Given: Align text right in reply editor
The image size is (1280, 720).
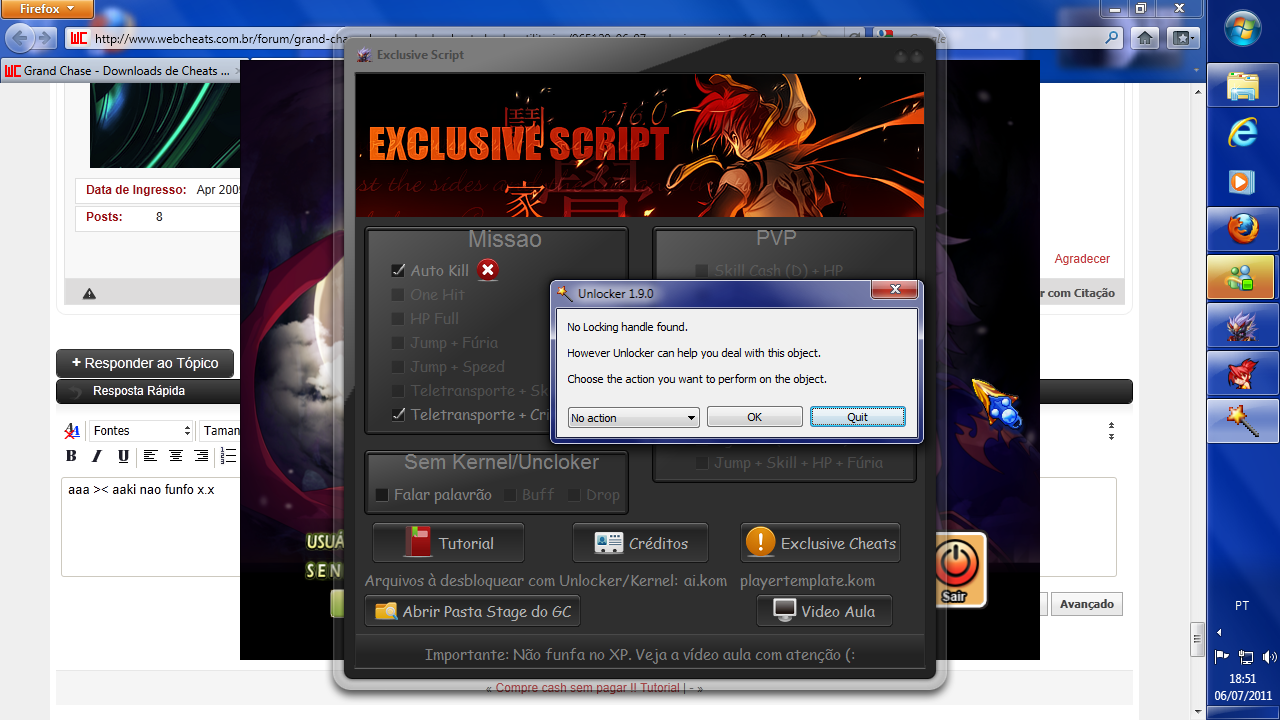Looking at the screenshot, I should coord(201,456).
